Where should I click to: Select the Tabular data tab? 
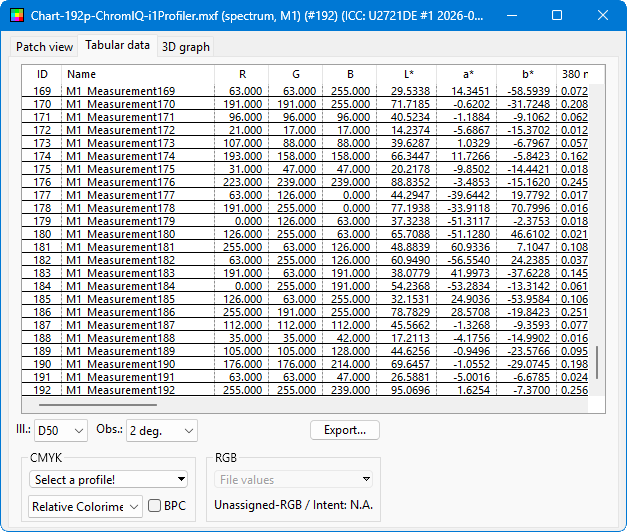pyautogui.click(x=117, y=45)
